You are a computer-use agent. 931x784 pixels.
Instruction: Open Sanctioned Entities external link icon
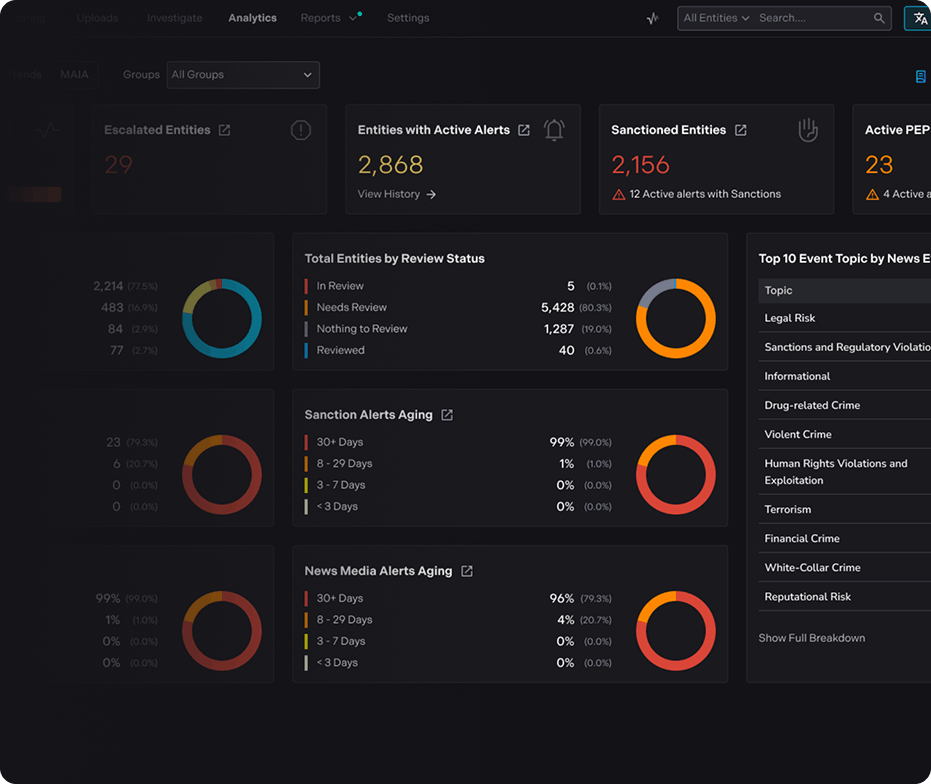741,130
